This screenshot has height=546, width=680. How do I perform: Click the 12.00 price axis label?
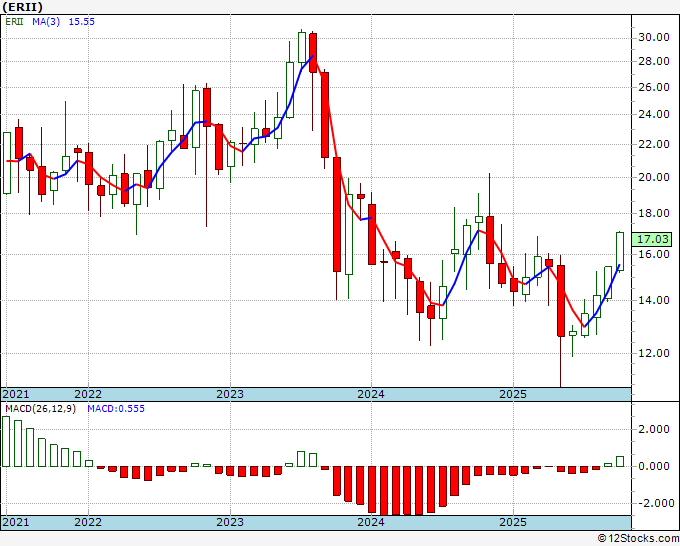(x=654, y=353)
